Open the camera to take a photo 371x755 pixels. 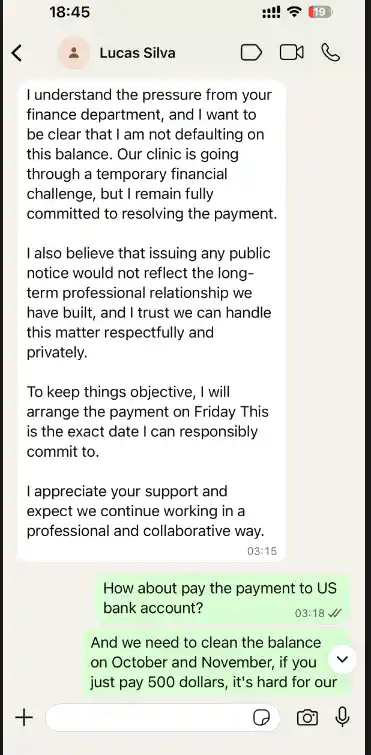coord(307,718)
